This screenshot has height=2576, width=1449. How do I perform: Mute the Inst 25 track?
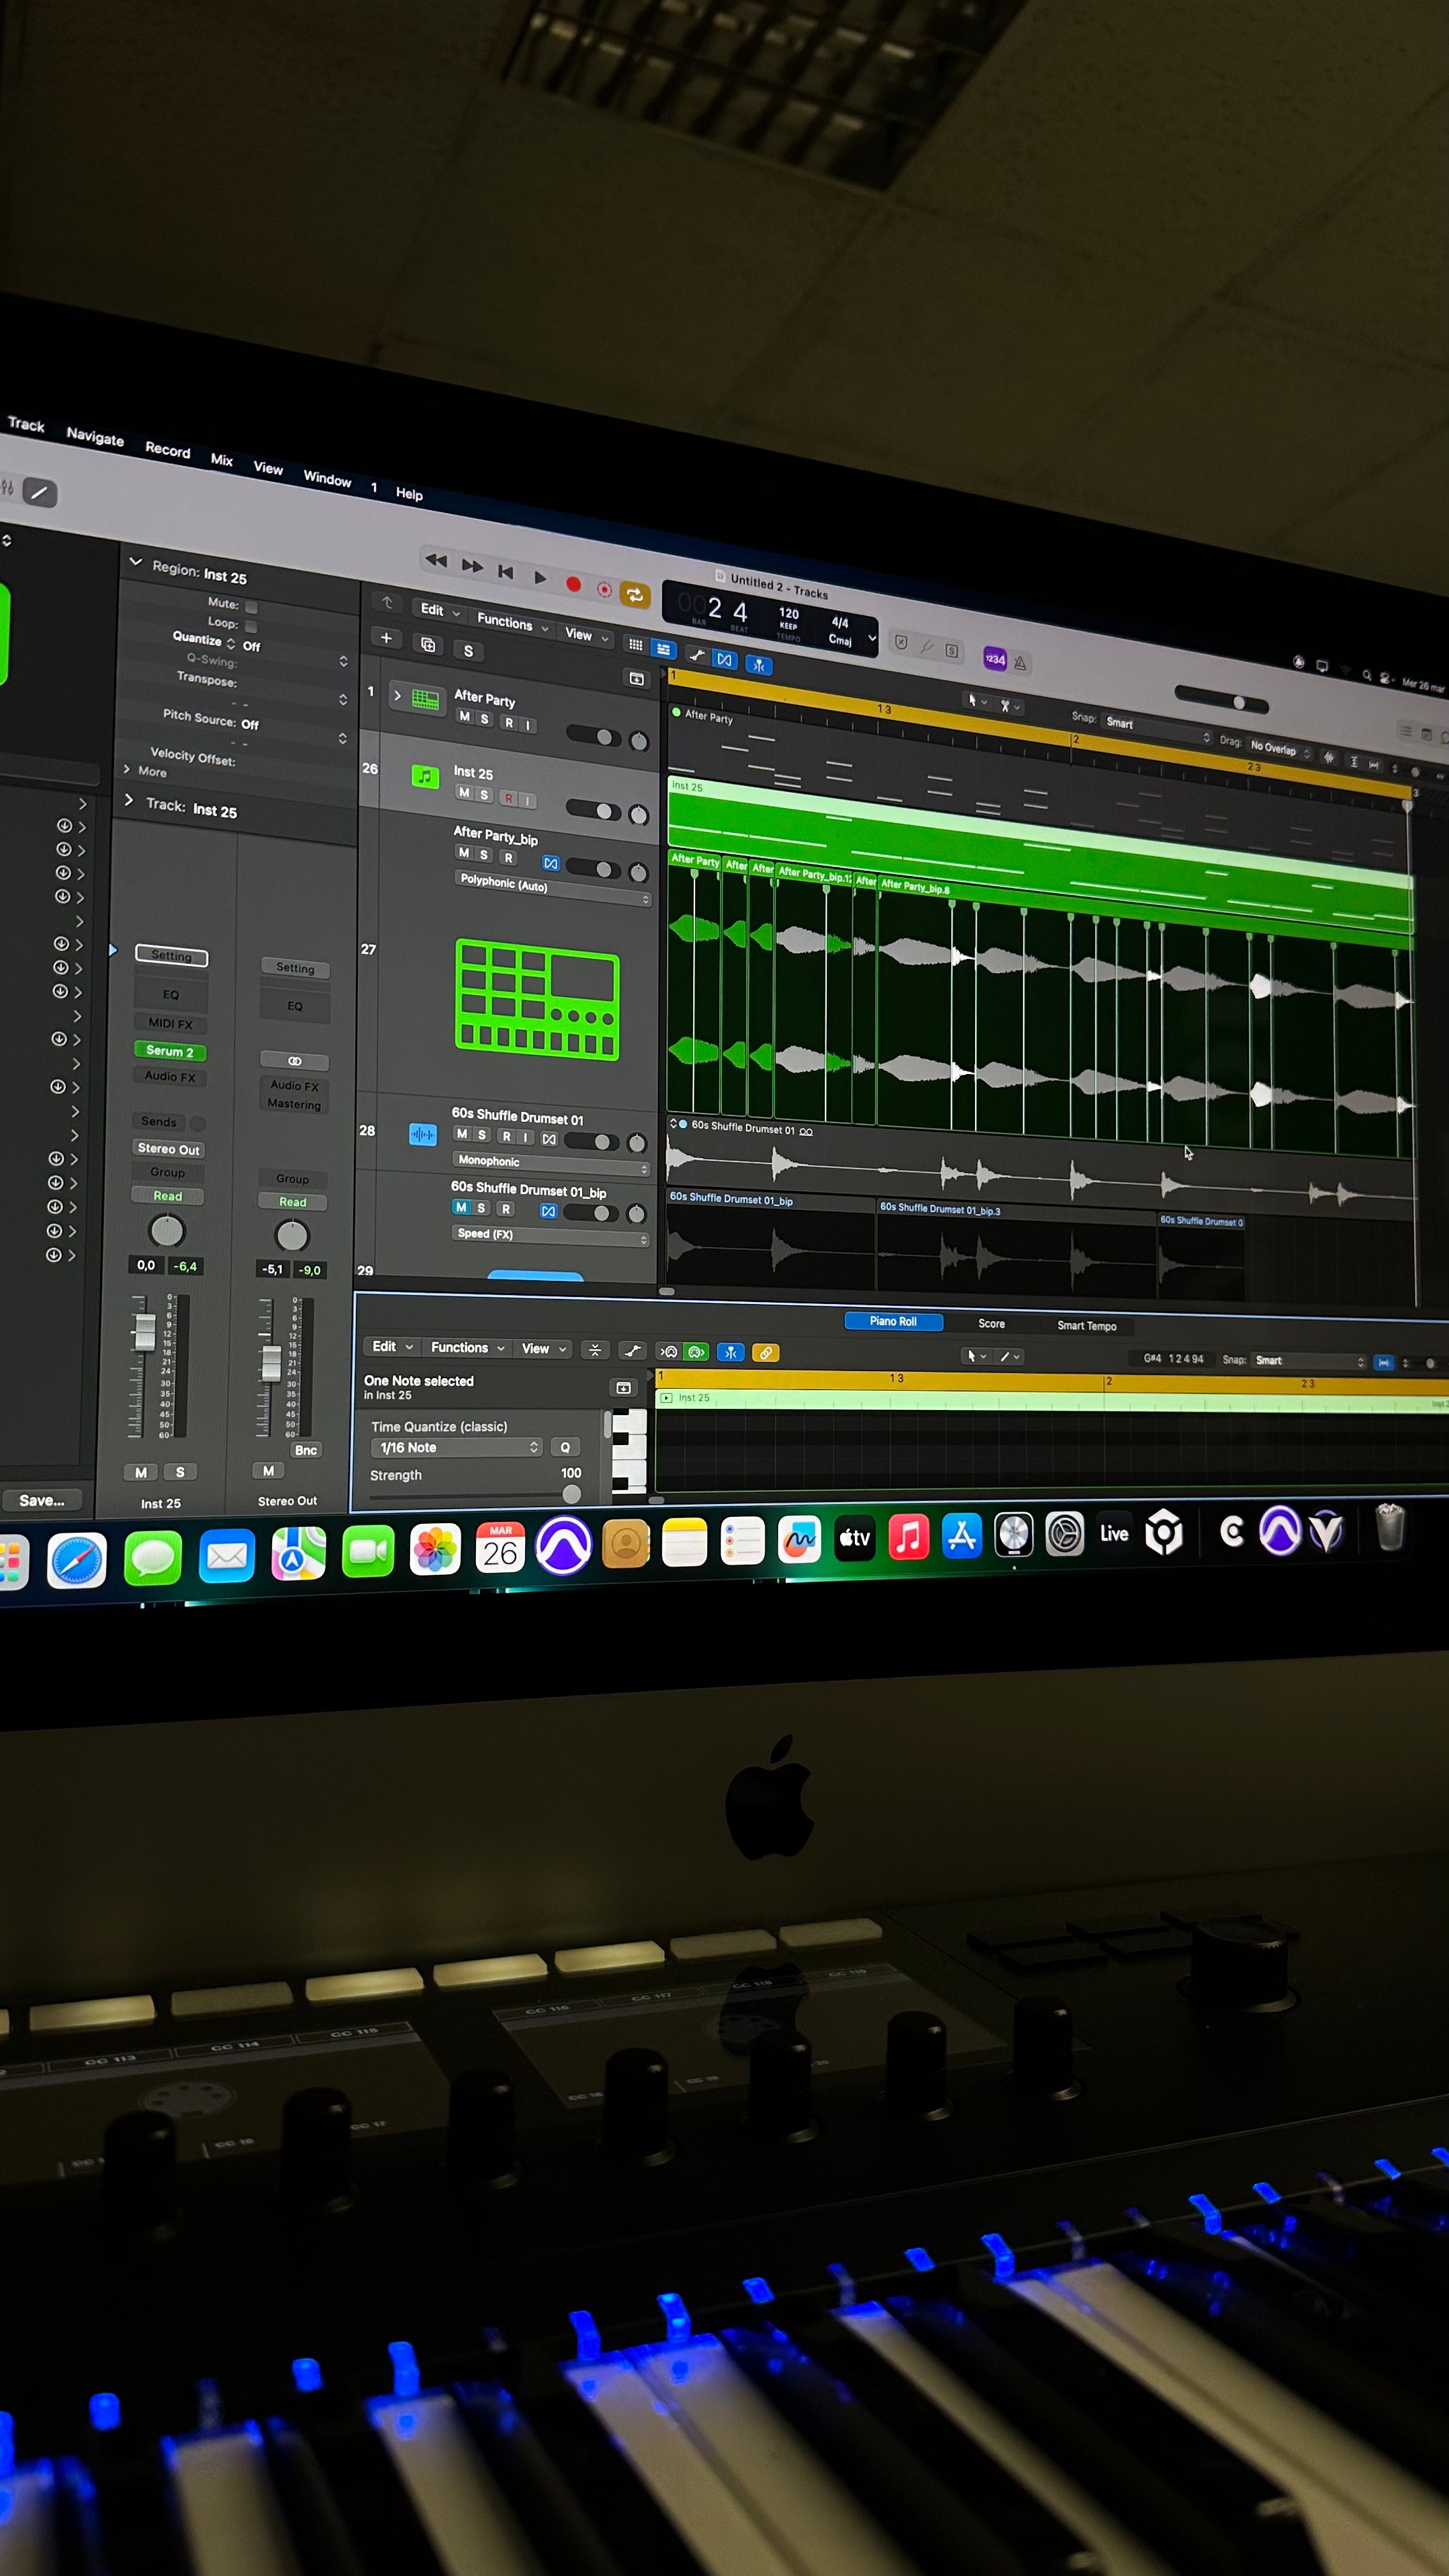point(464,793)
